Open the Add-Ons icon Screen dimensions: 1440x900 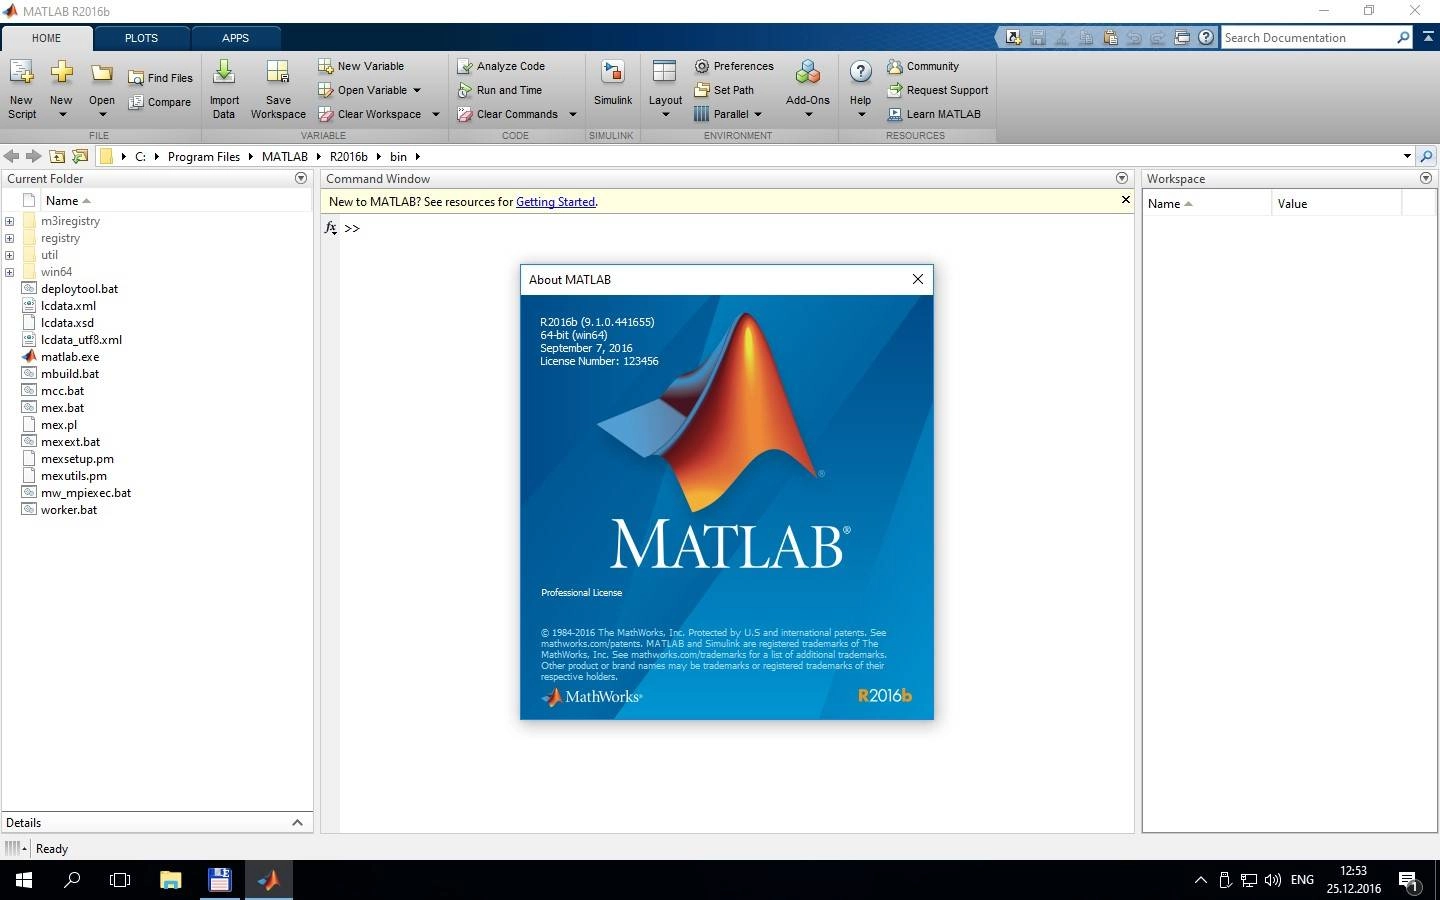click(808, 72)
